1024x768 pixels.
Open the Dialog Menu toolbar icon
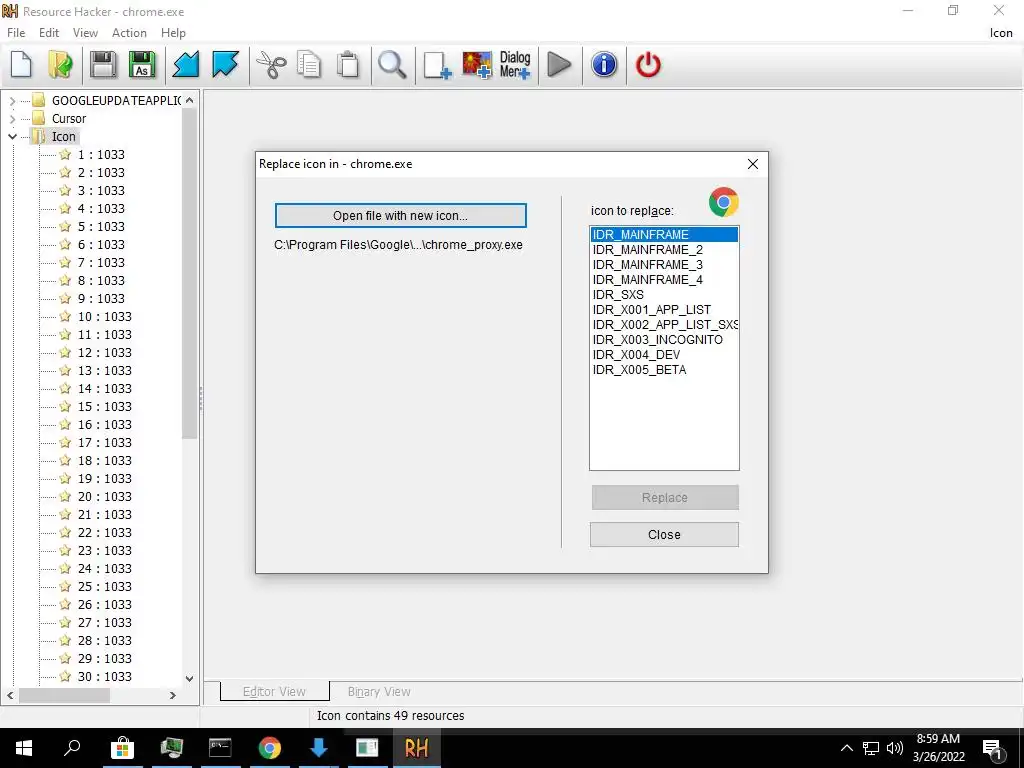point(515,65)
